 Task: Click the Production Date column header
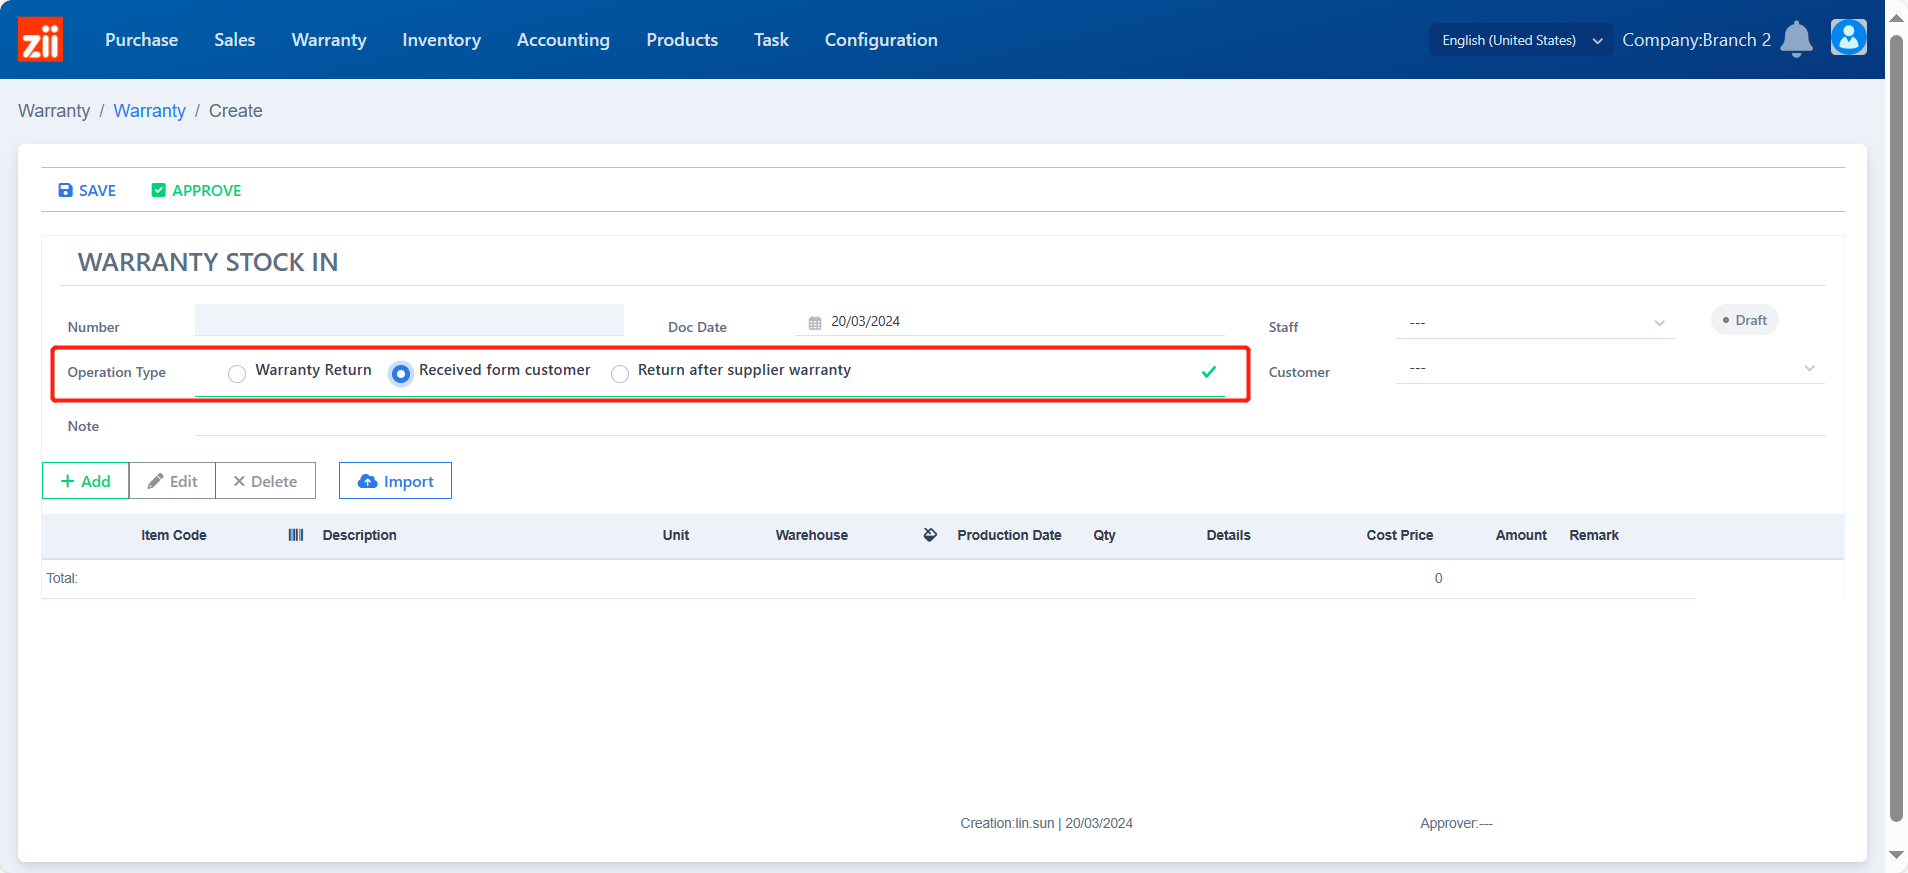[x=1009, y=535]
